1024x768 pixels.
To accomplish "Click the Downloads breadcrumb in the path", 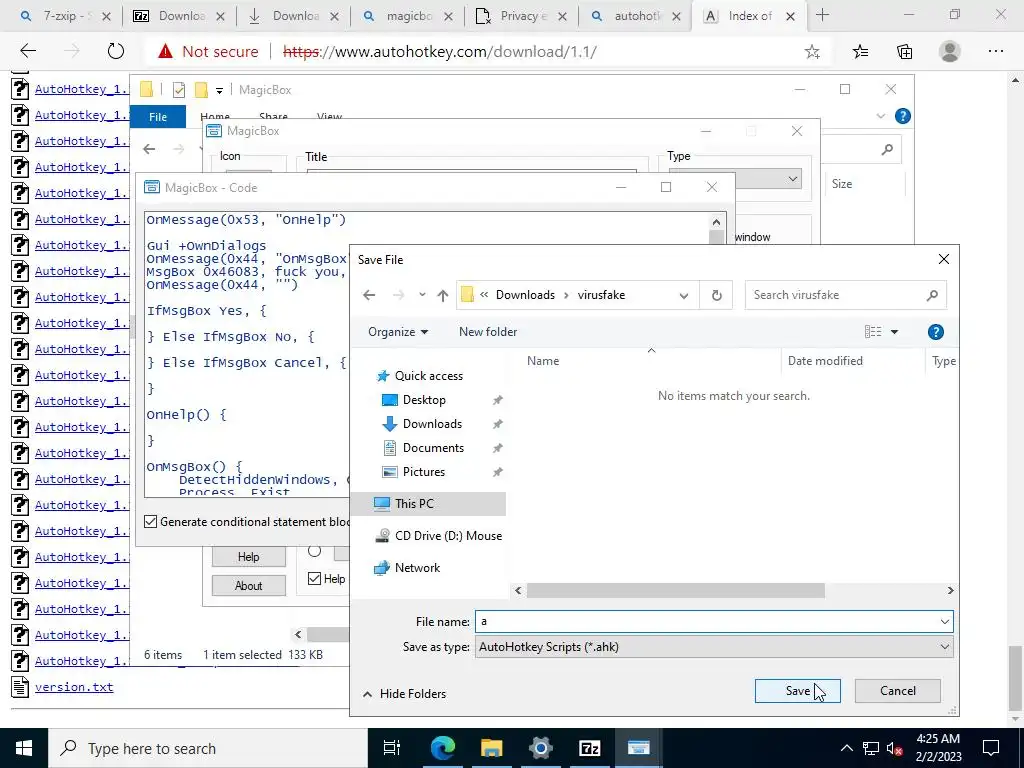I will coord(525,295).
